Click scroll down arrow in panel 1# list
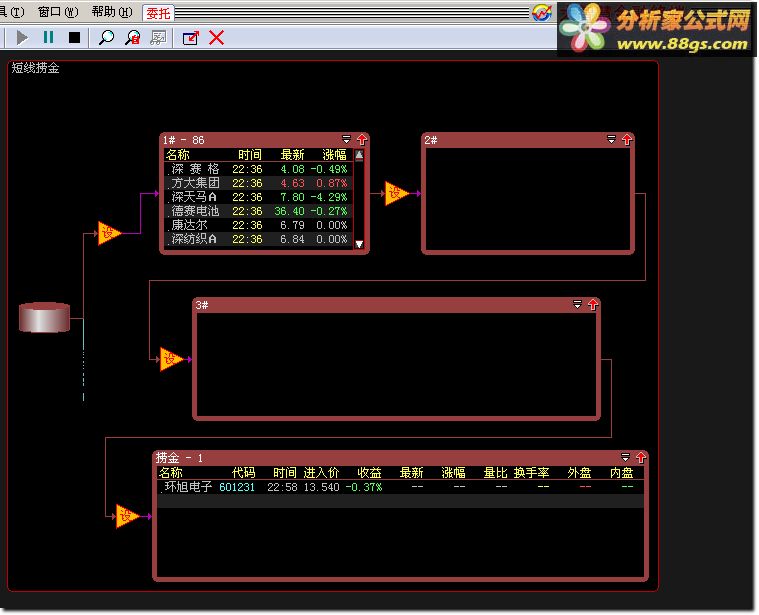 pyautogui.click(x=359, y=244)
